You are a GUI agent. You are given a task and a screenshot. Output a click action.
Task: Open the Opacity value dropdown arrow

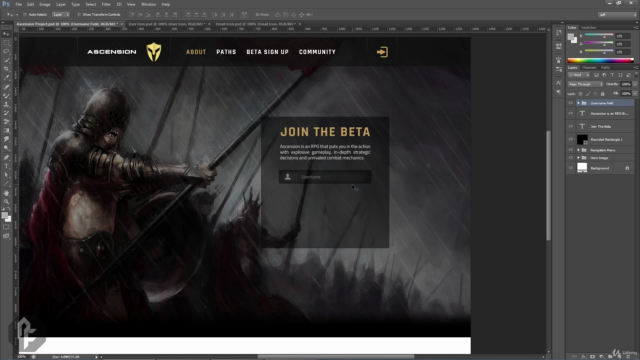pos(635,84)
